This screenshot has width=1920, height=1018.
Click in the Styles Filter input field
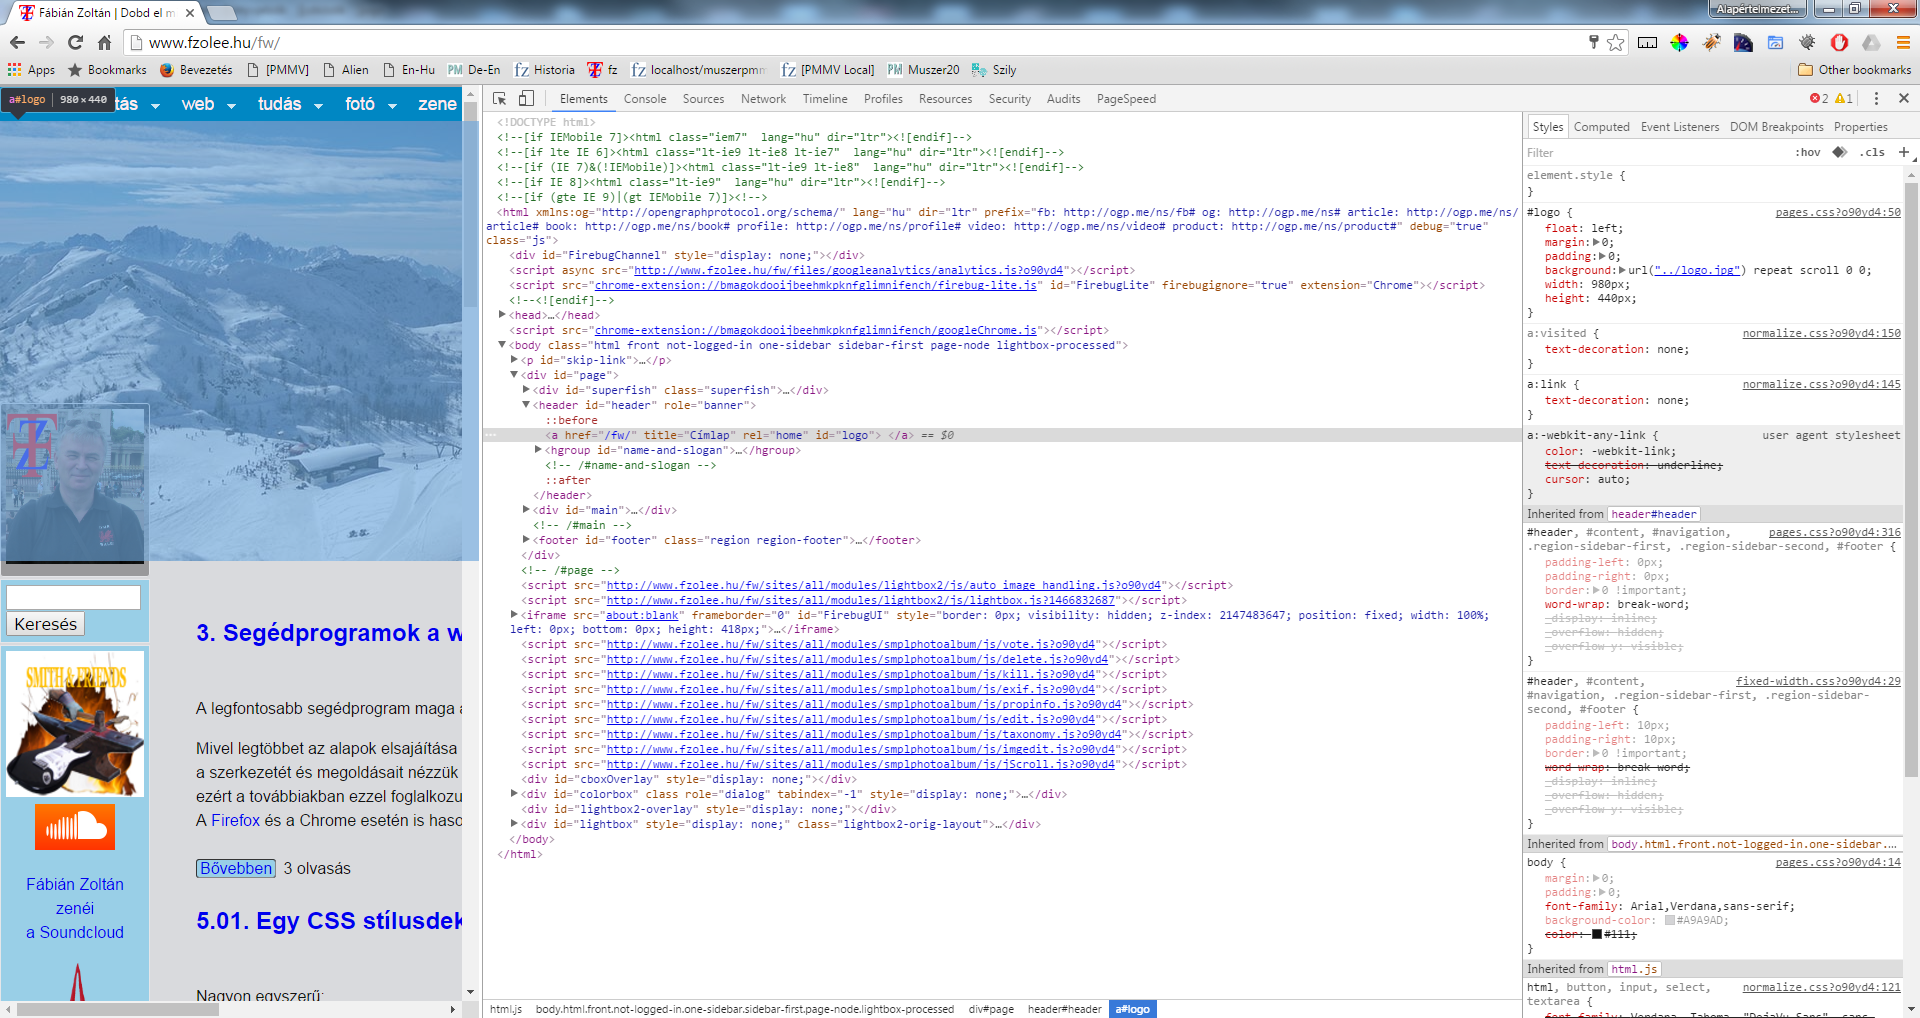1655,153
